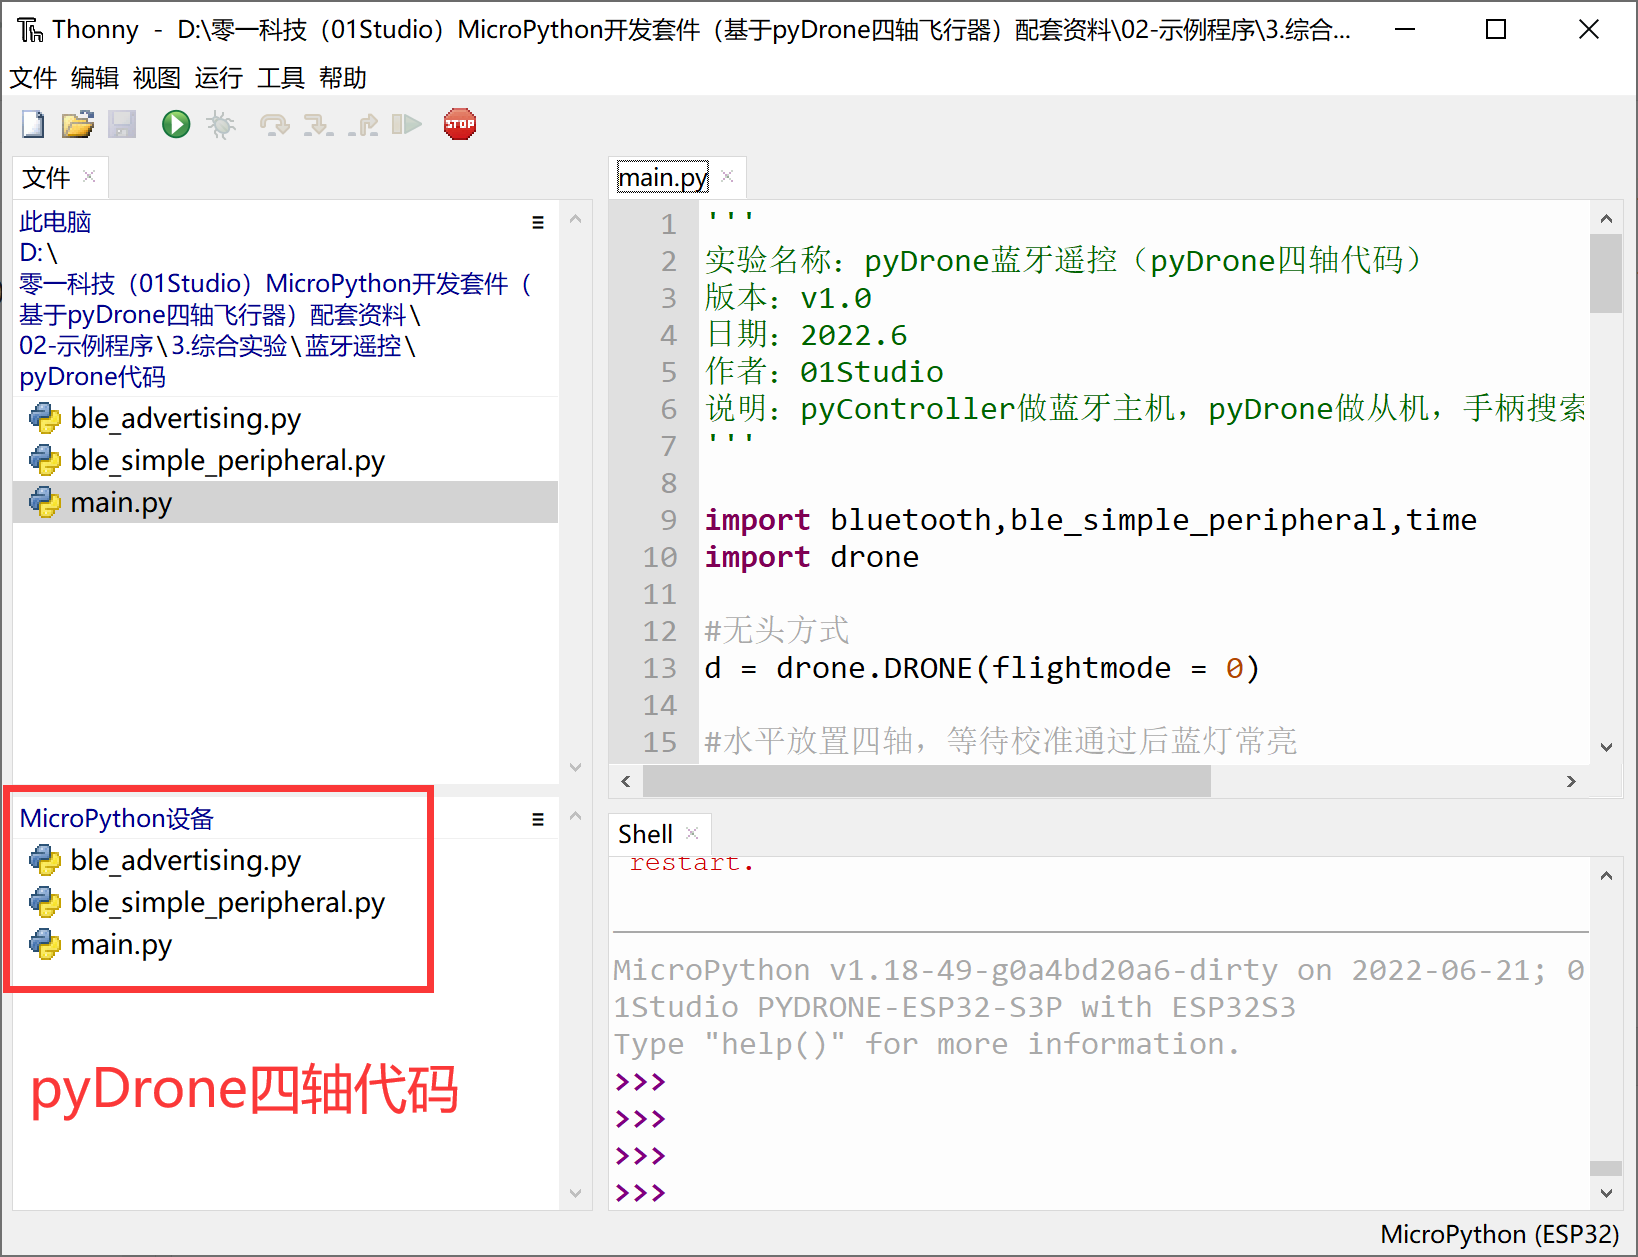Screen dimensions: 1638x1257
Task: Click the editor scroll-left arrow
Action: (x=626, y=781)
